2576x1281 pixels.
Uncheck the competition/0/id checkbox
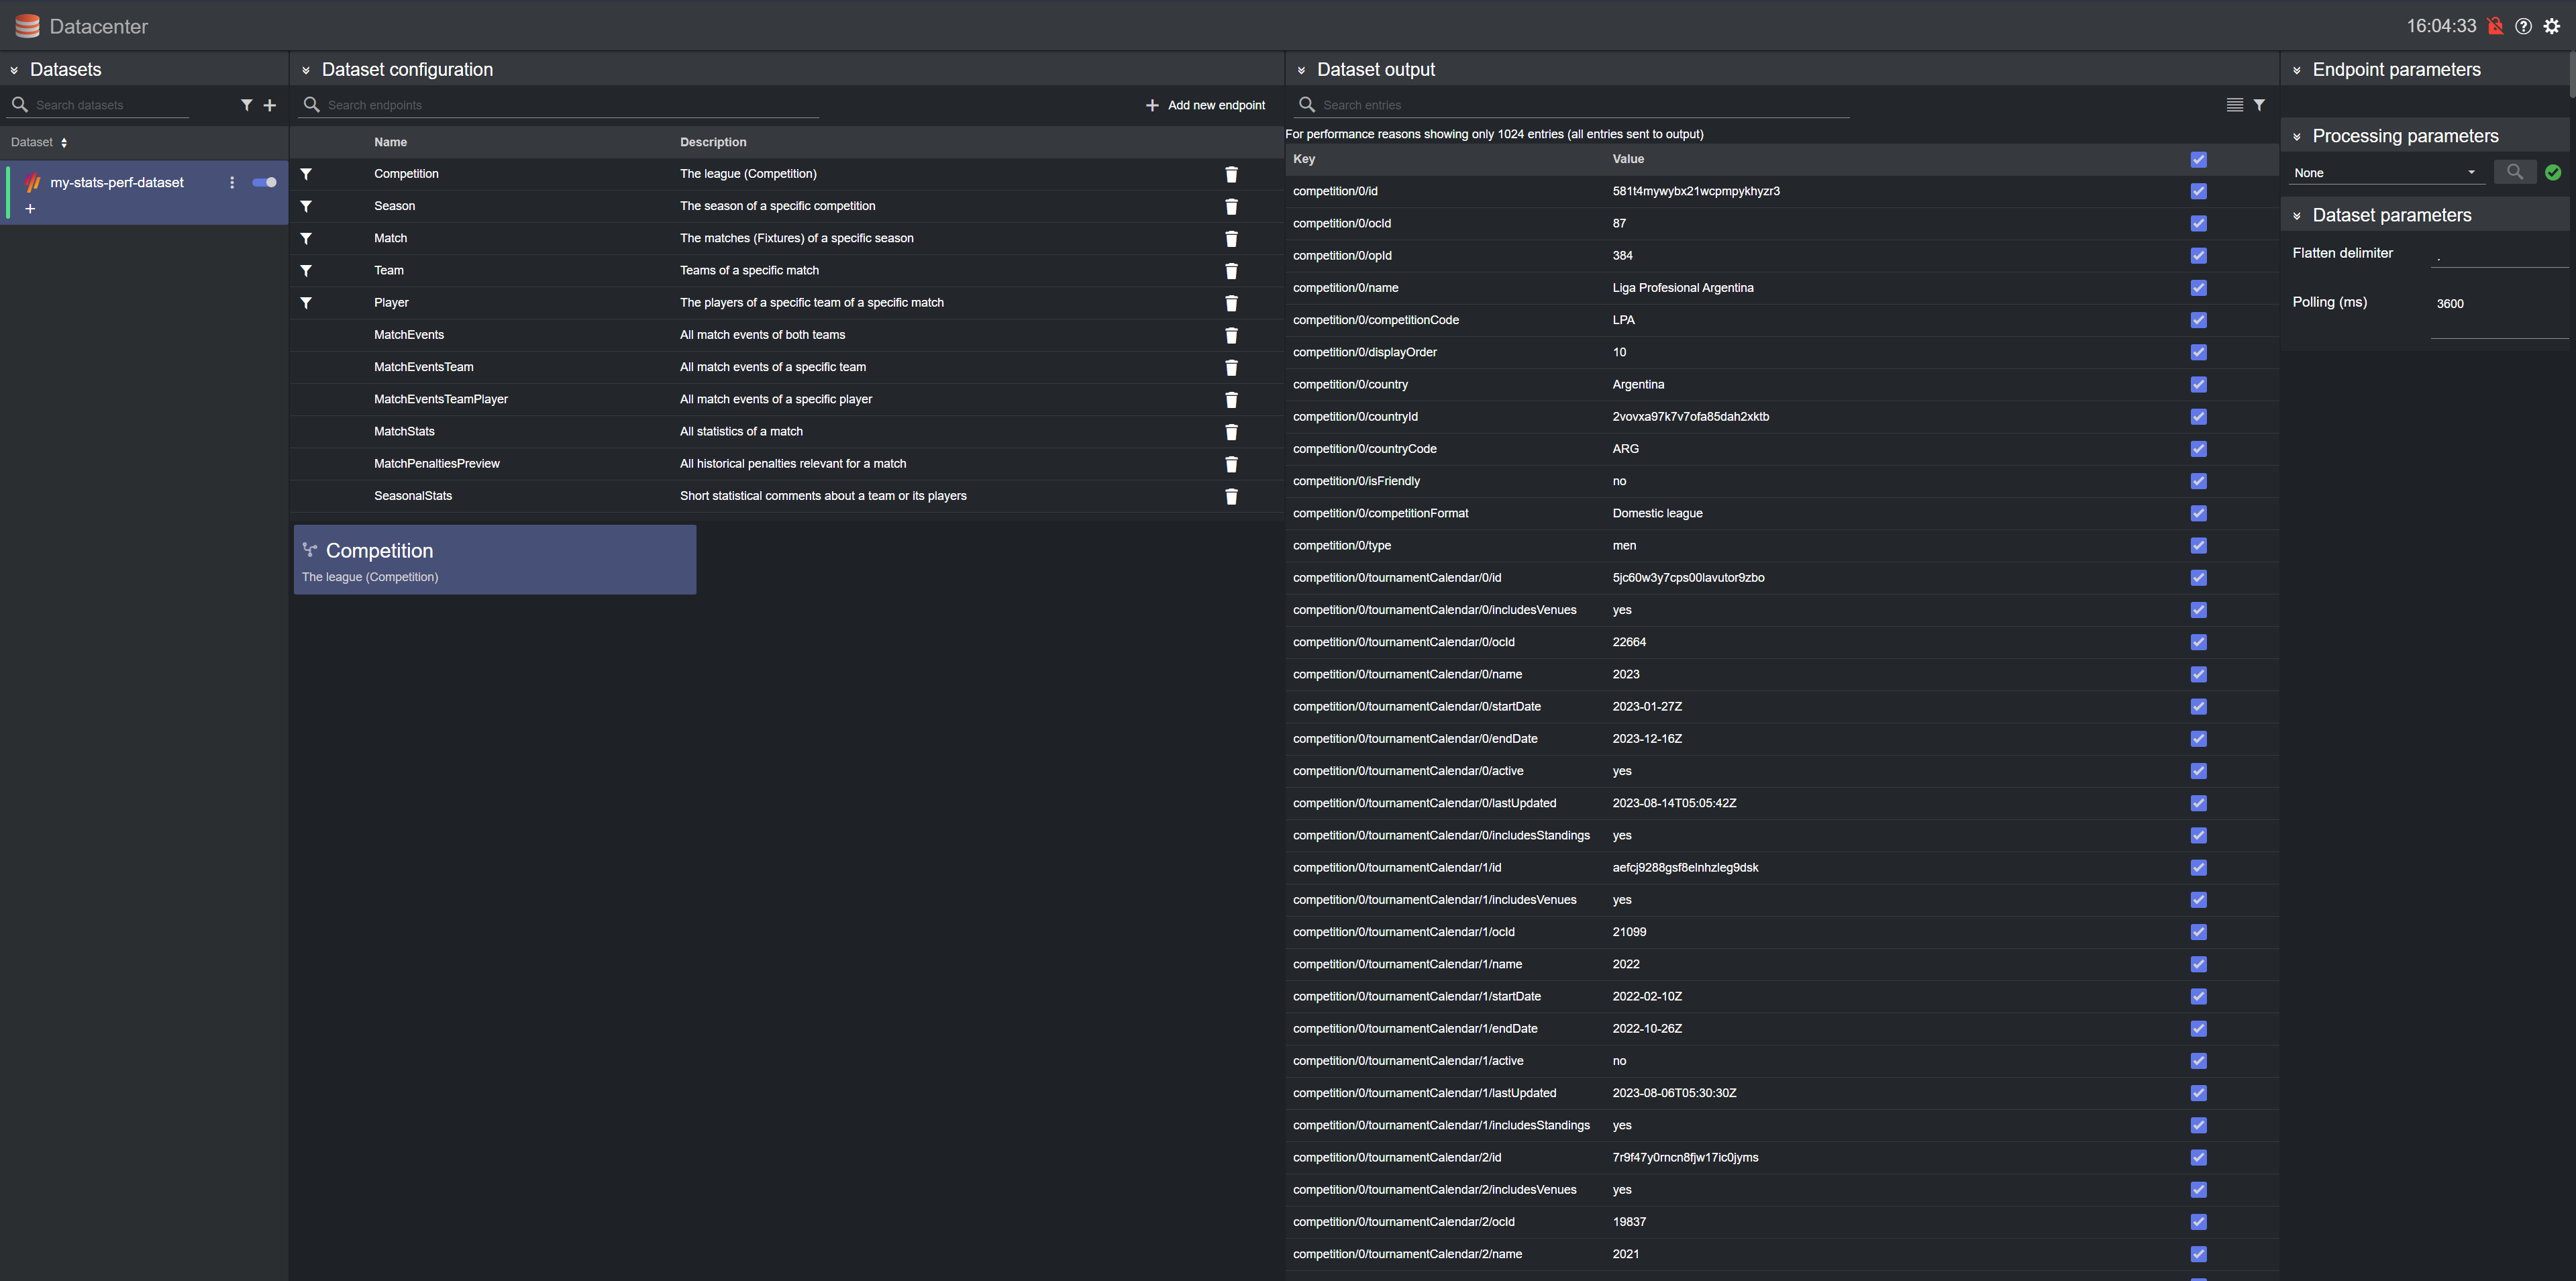point(2198,191)
